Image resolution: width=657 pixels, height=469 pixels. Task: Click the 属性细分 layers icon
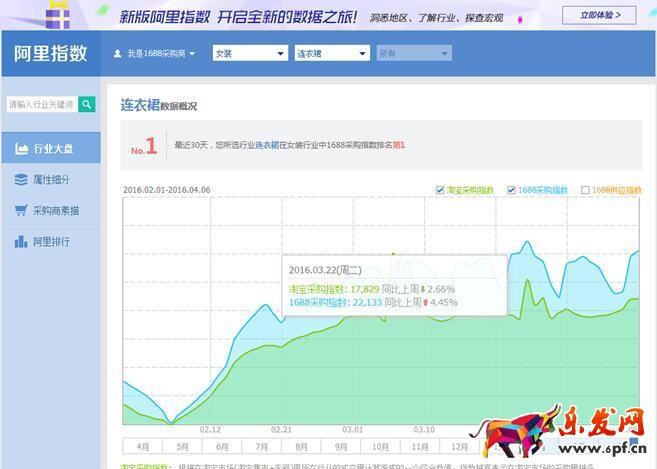click(x=21, y=180)
